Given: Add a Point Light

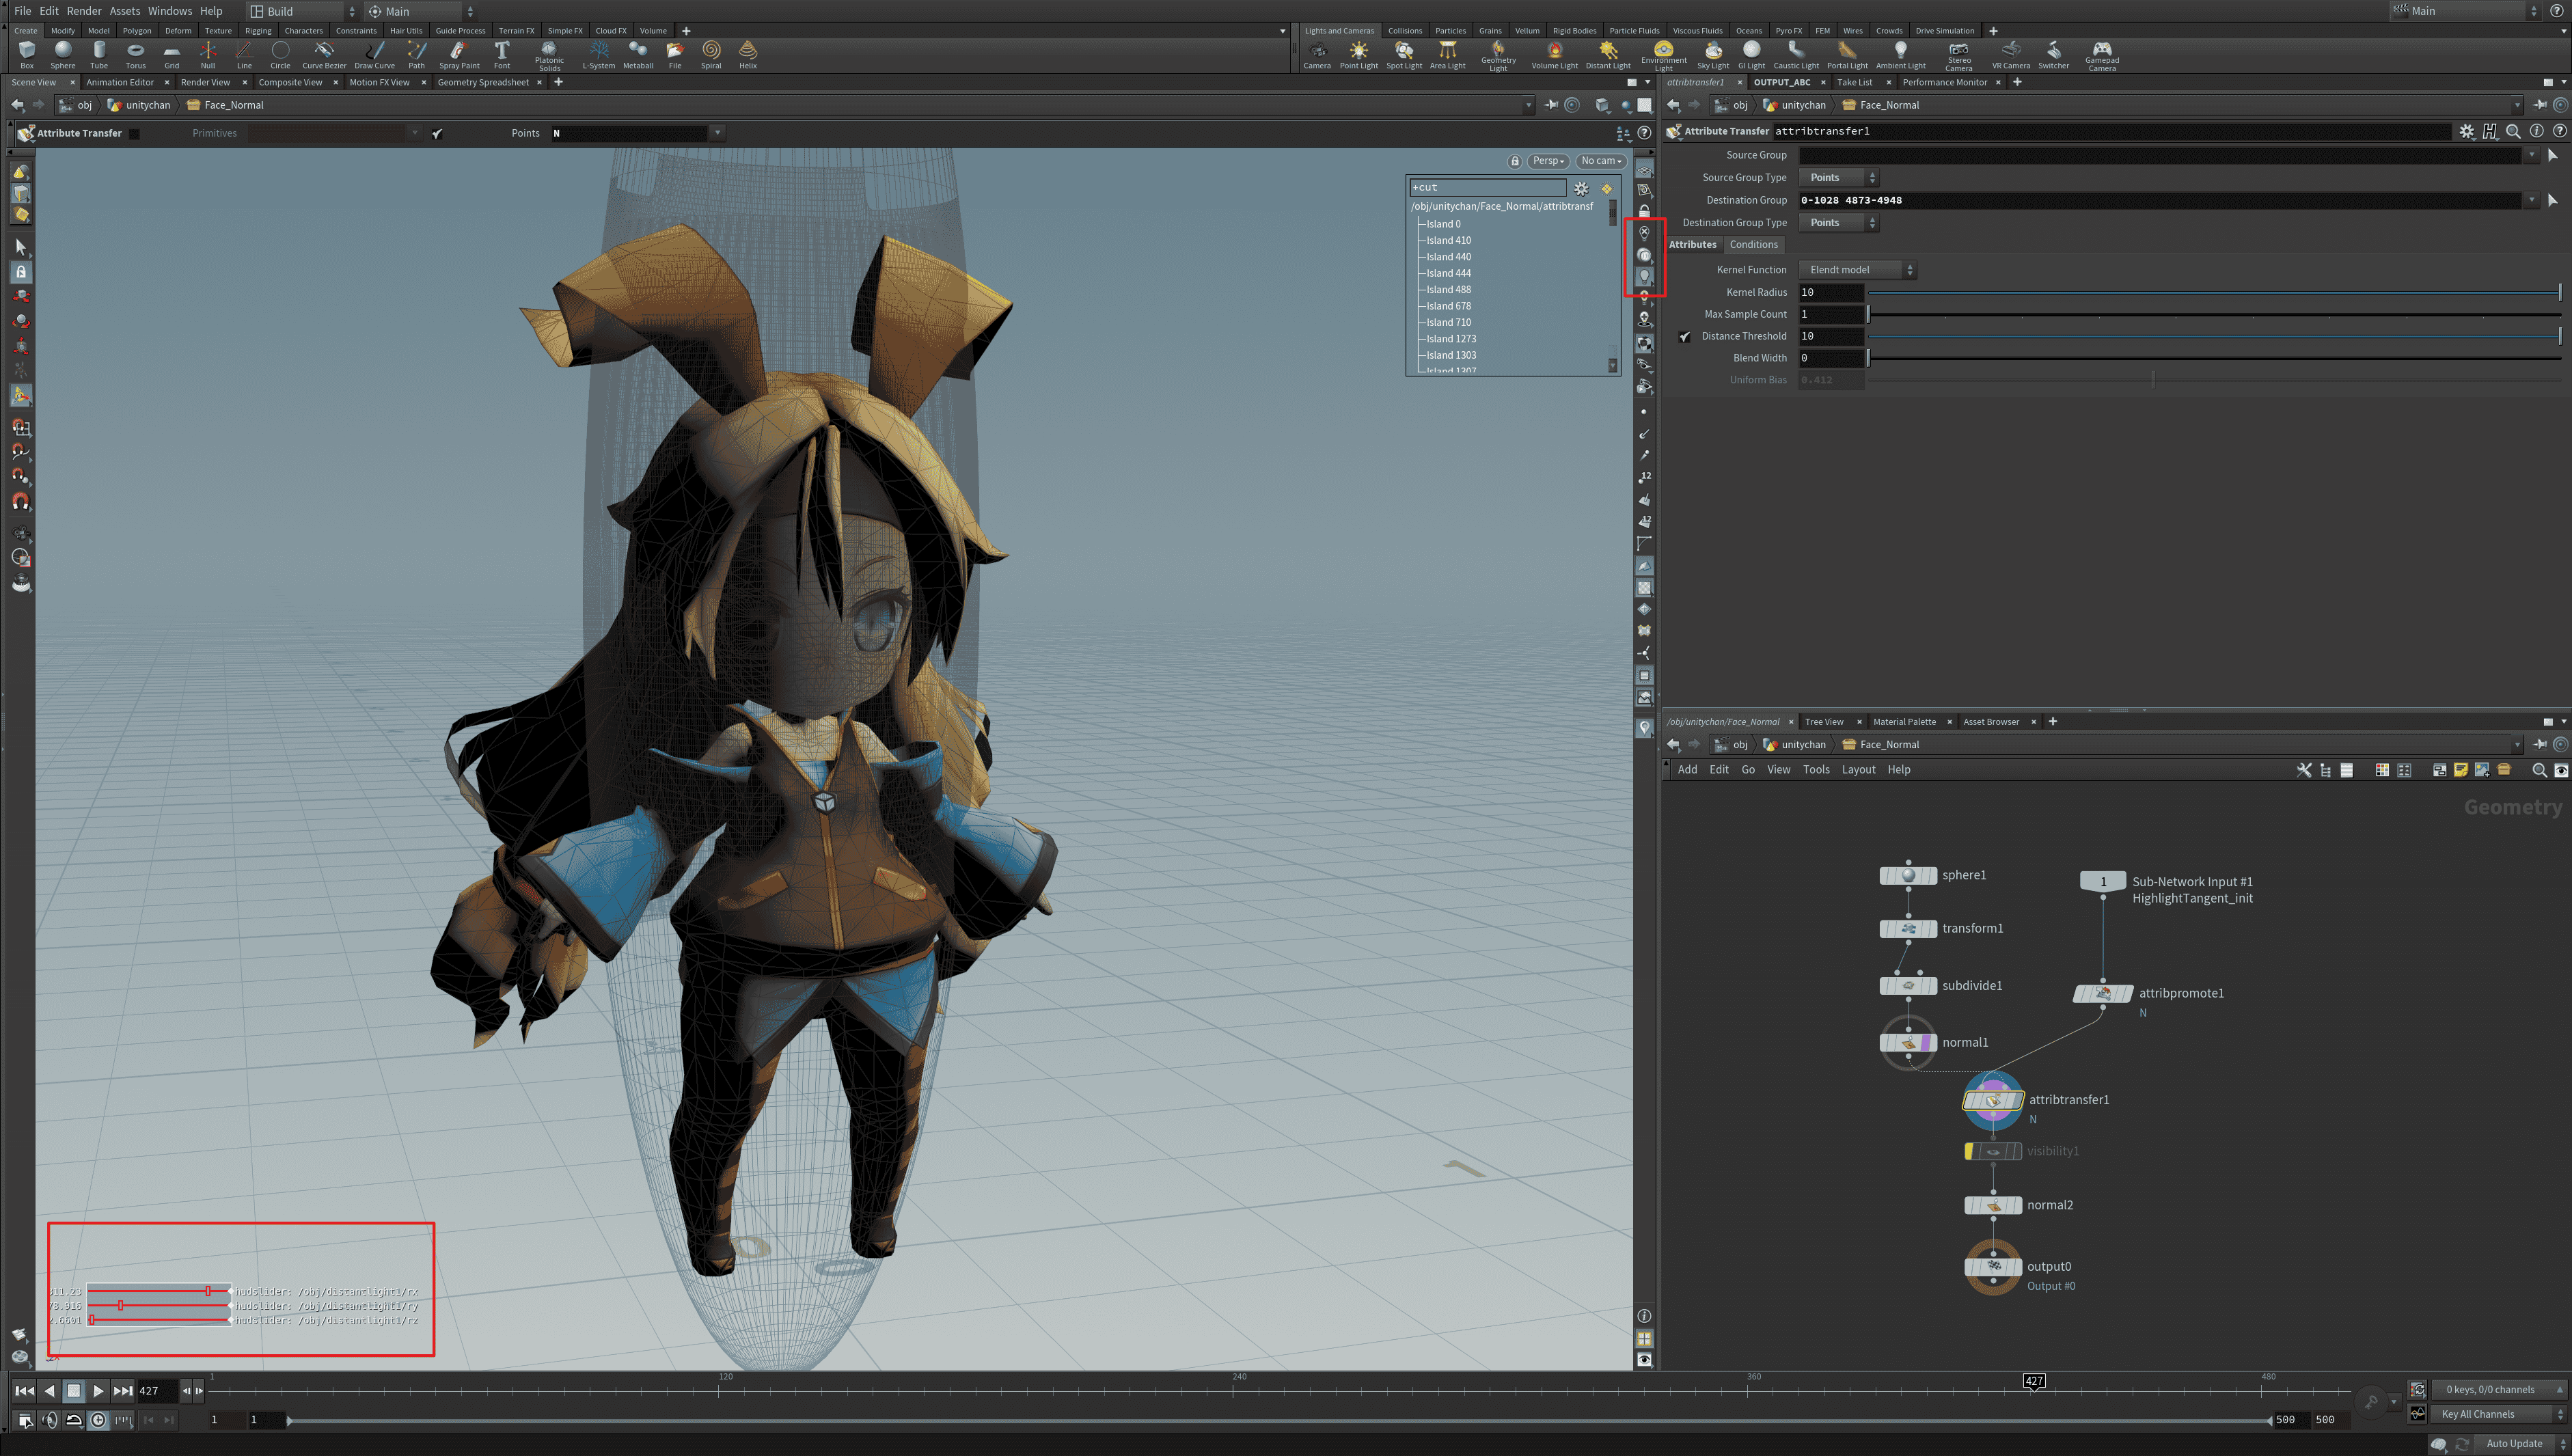Looking at the screenshot, I should (1359, 55).
